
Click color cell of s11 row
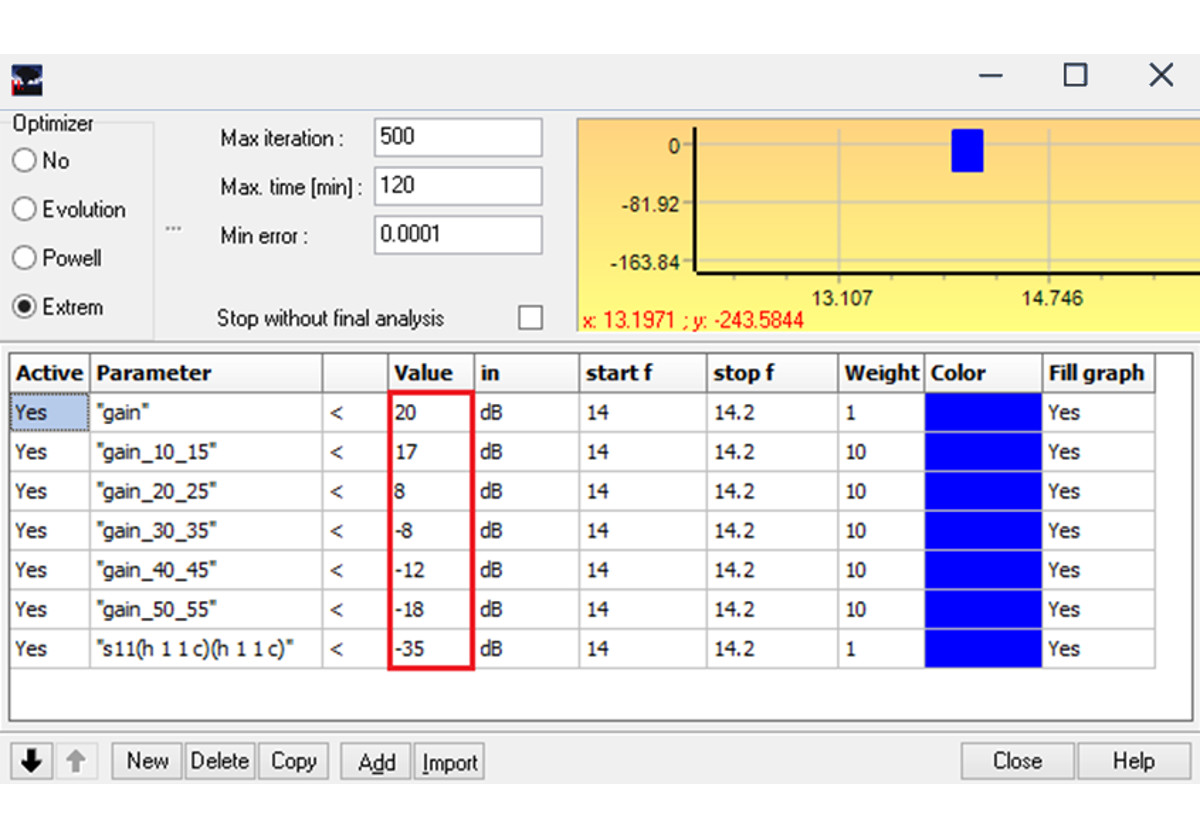pyautogui.click(x=983, y=648)
